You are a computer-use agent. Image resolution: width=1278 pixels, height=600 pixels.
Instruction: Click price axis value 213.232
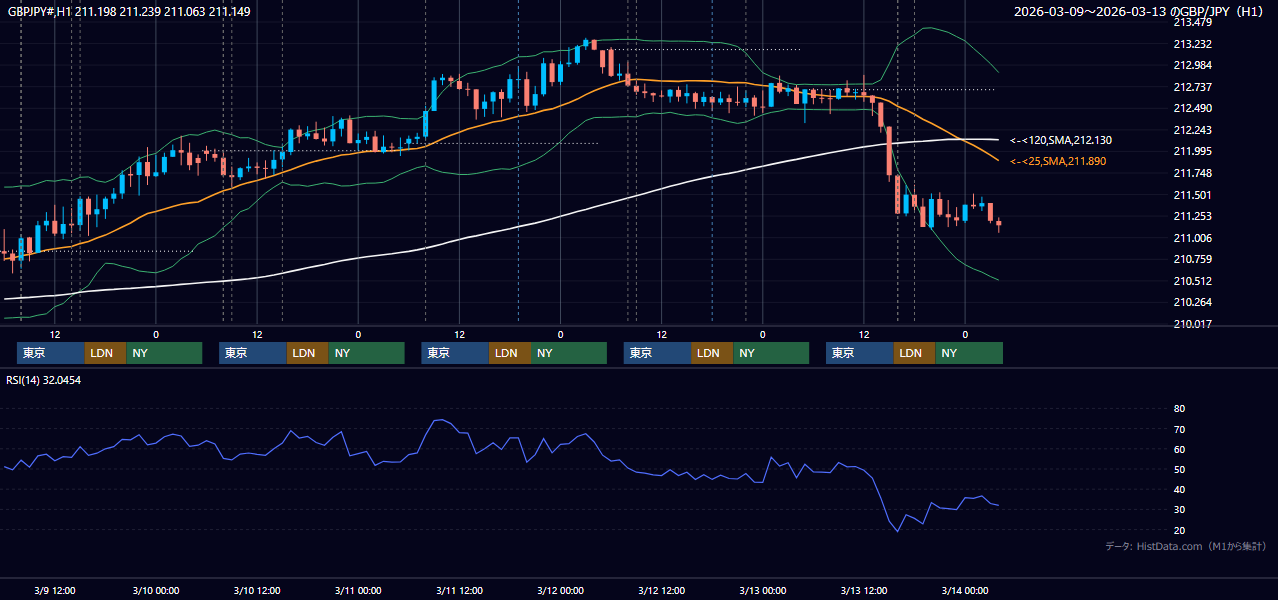point(1192,44)
